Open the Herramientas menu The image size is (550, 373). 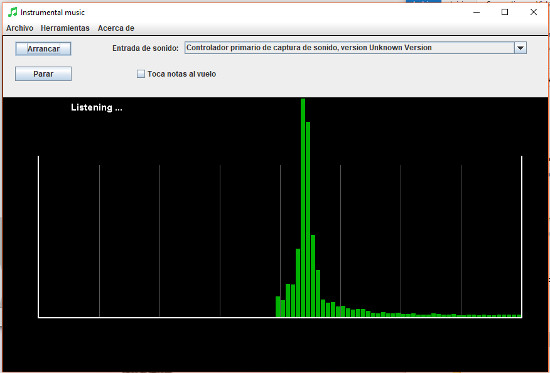[65, 28]
